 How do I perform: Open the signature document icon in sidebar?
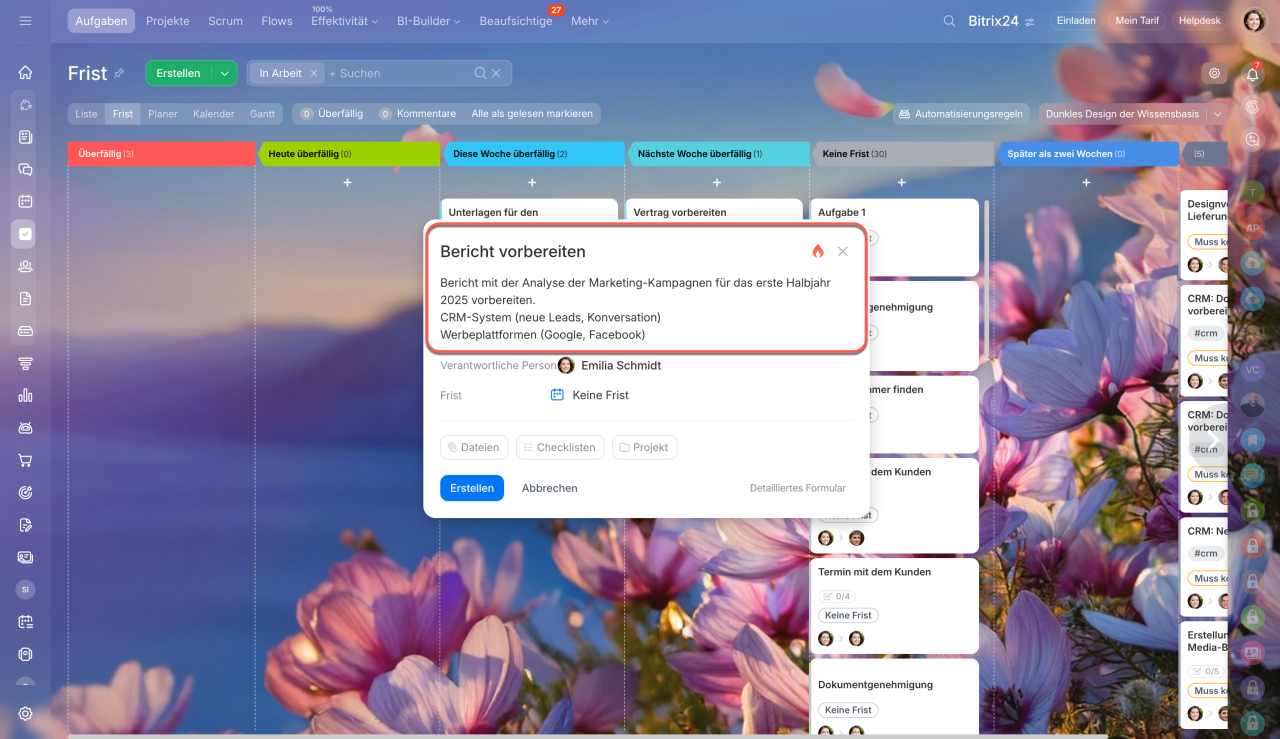click(x=25, y=525)
